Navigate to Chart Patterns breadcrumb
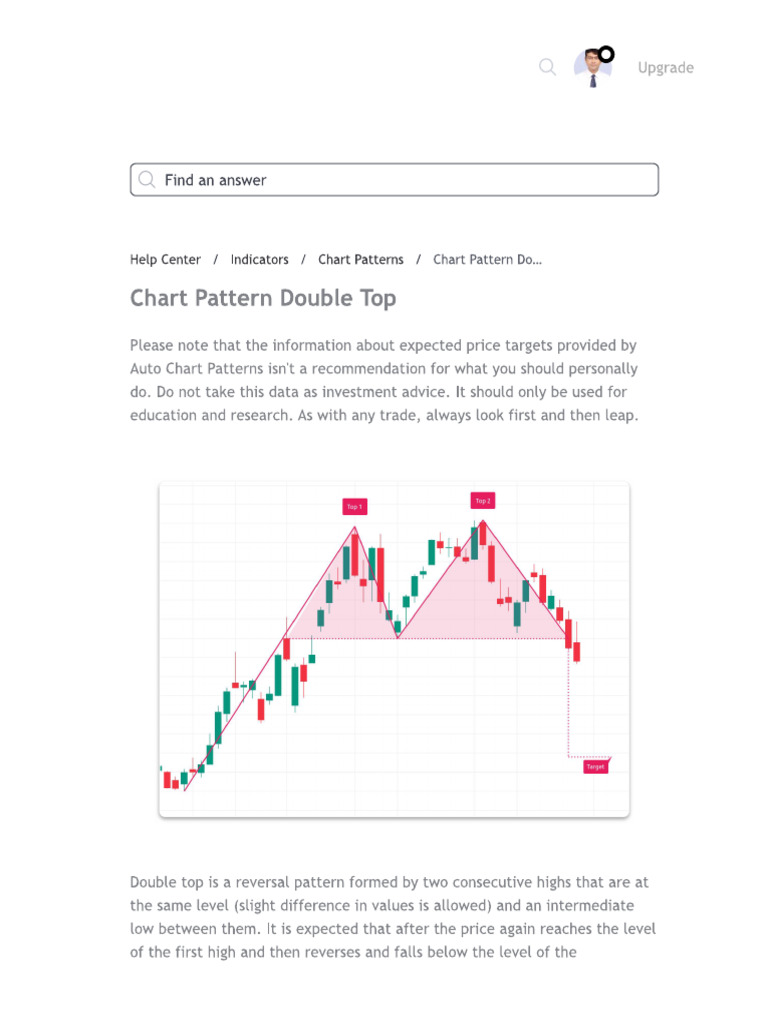This screenshot has height=1024, width=768. (x=360, y=259)
